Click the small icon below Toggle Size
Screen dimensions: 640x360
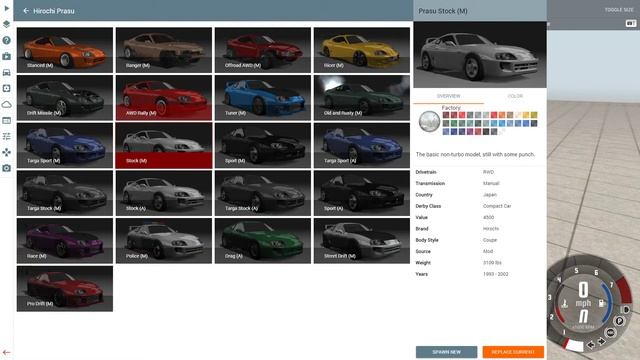click(631, 24)
